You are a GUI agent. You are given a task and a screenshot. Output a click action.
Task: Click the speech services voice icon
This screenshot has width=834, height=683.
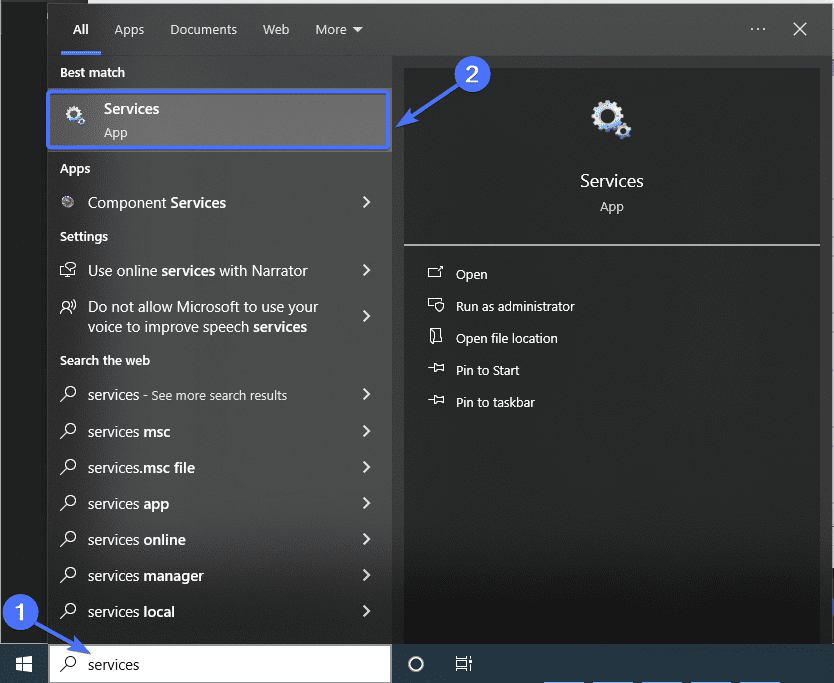(68, 306)
